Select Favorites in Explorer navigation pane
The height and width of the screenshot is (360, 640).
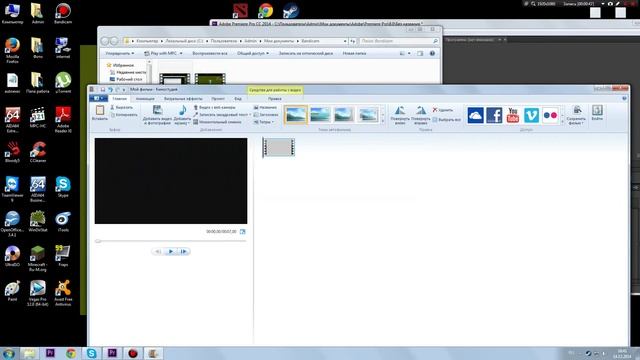click(x=120, y=65)
